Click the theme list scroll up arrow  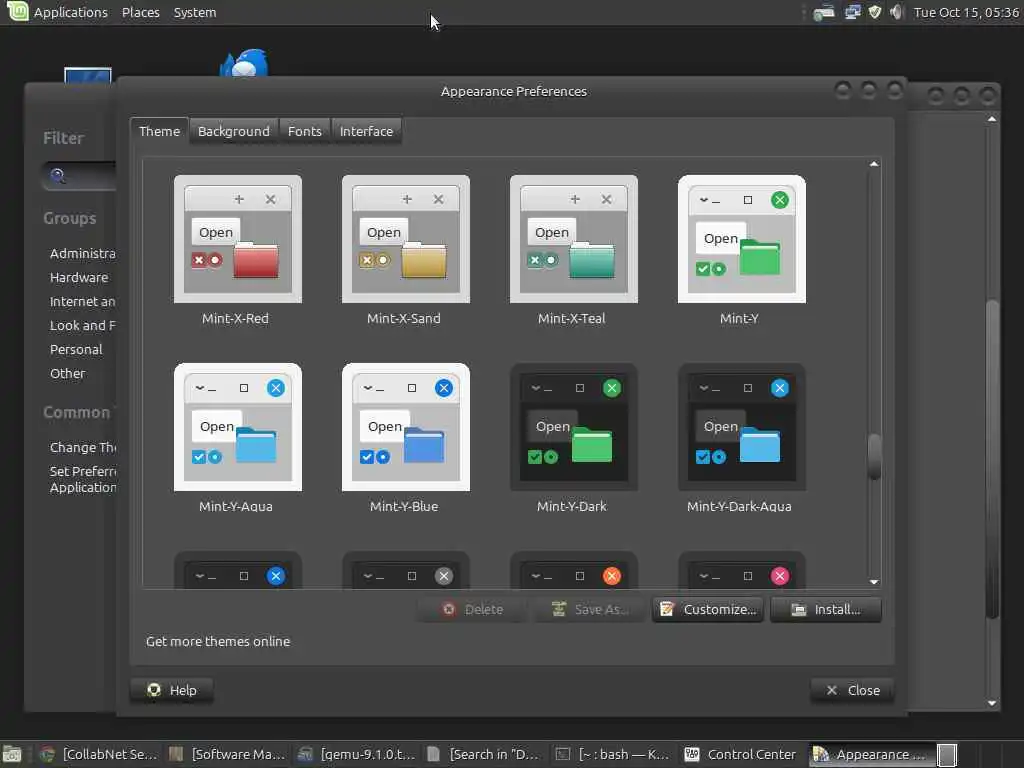(x=874, y=164)
